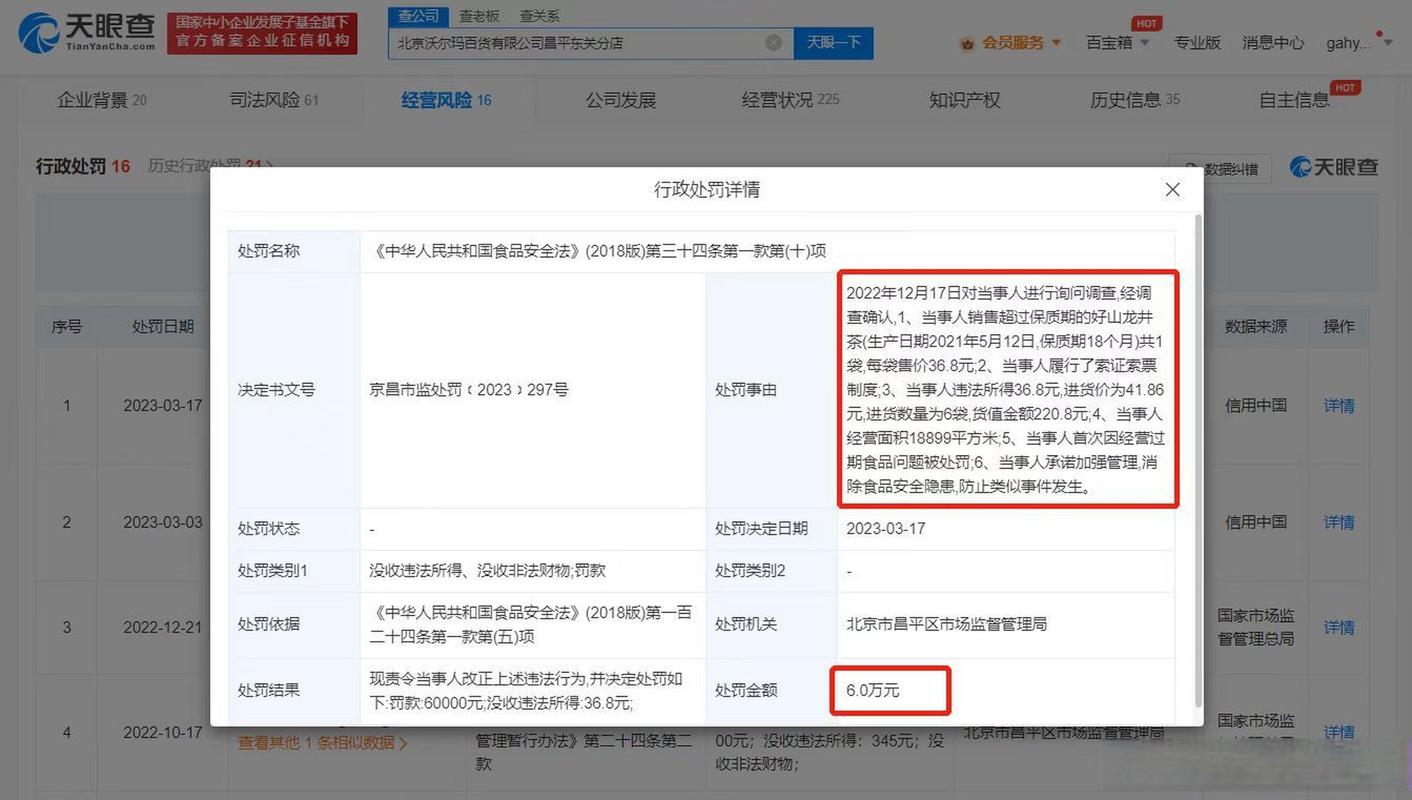The width and height of the screenshot is (1412, 800).
Task: Click the 数据纠错 button
Action: [x=1220, y=169]
